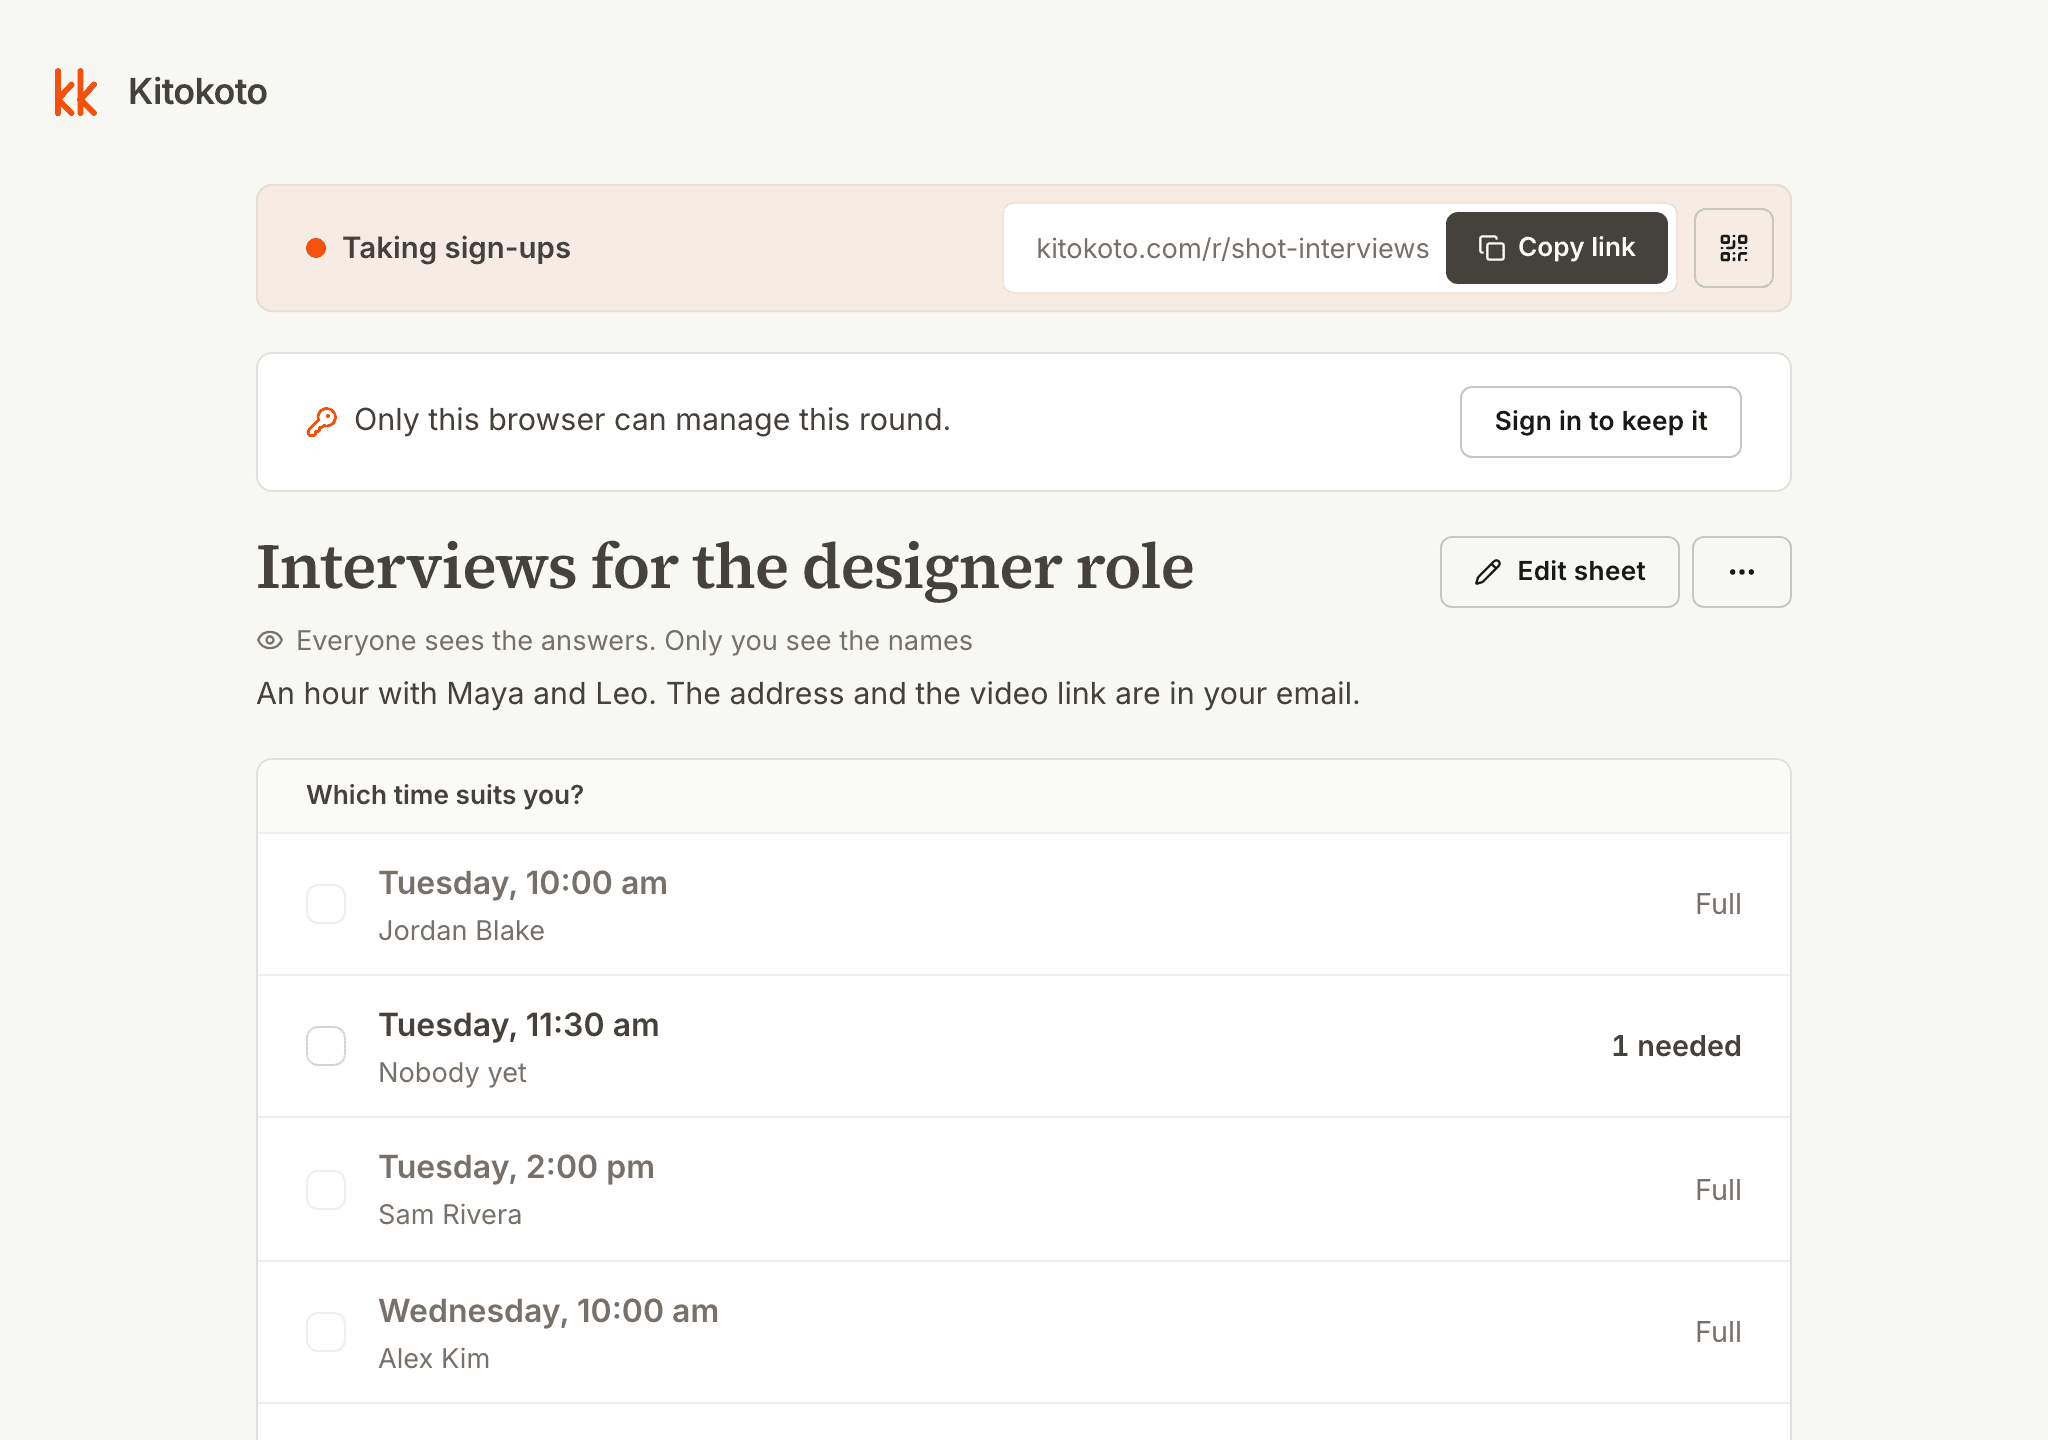
Task: Click the Full status for Alex Kim's slot
Action: pyautogui.click(x=1718, y=1332)
